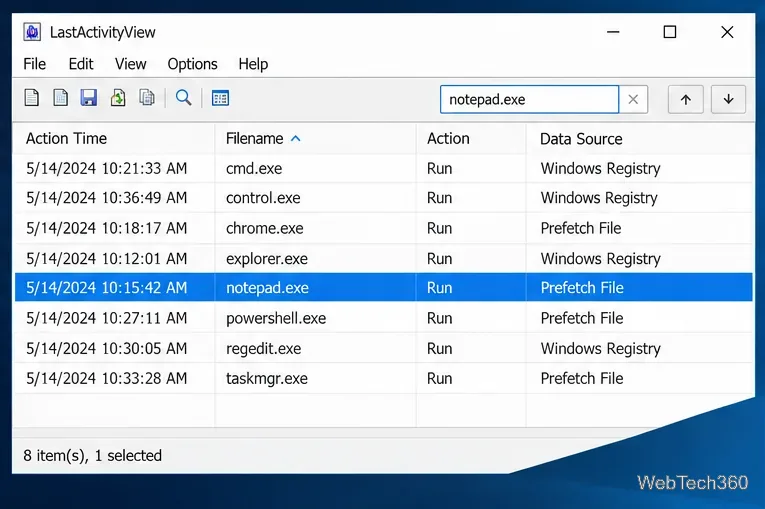Click Prefetch File in the notepad.exe row
This screenshot has height=509, width=765.
(x=582, y=288)
